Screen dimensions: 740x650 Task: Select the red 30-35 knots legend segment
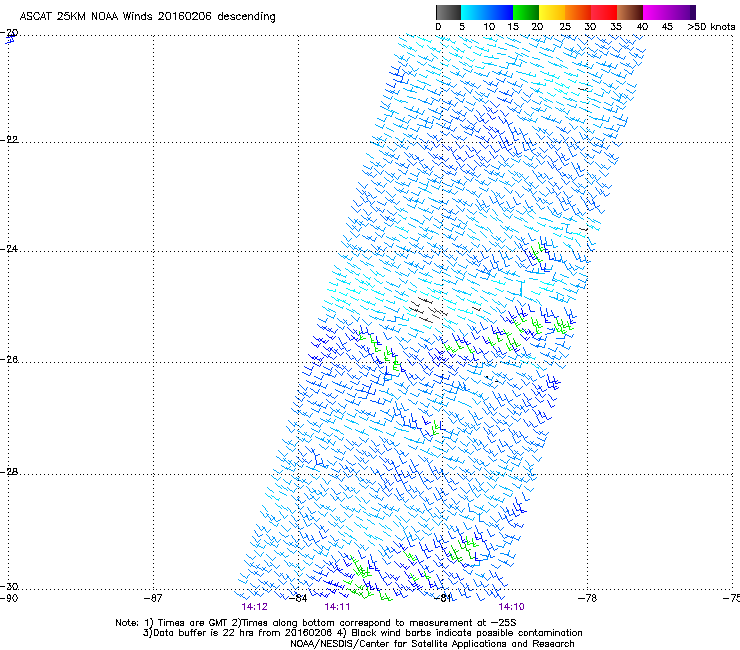point(604,12)
